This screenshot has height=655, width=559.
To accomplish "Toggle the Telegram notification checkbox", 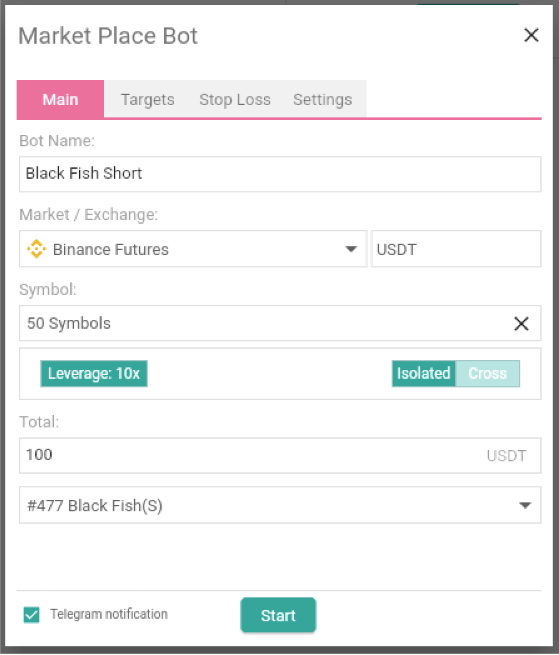I will 31,614.
